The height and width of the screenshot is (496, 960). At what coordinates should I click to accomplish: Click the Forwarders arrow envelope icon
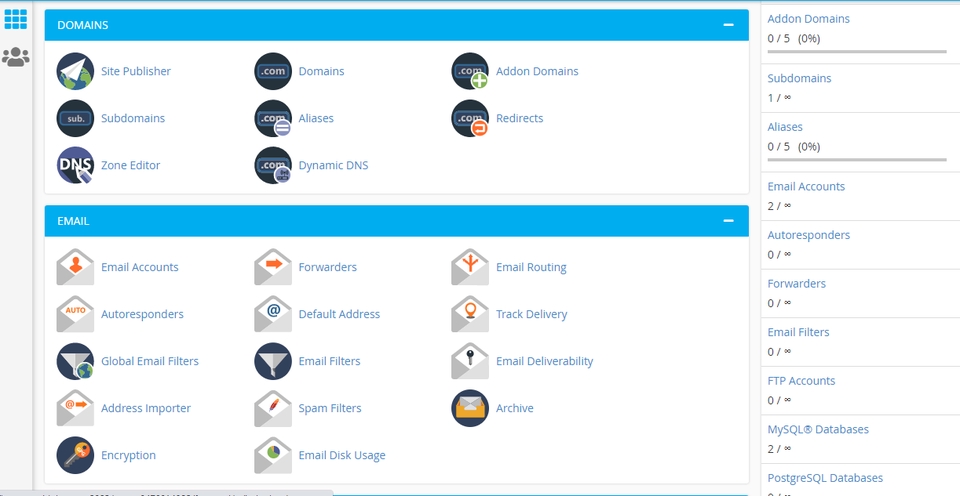[273, 267]
